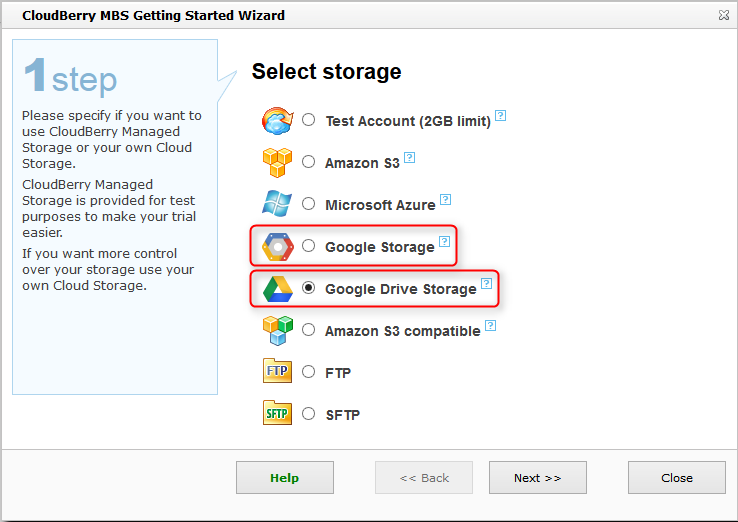Click the green Help button
Image resolution: width=738 pixels, height=522 pixels.
pyautogui.click(x=285, y=478)
